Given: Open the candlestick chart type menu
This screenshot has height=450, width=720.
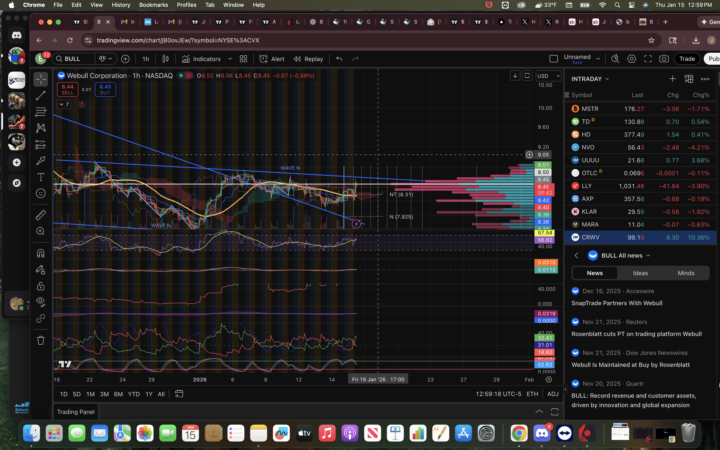Looking at the screenshot, I should [x=165, y=59].
